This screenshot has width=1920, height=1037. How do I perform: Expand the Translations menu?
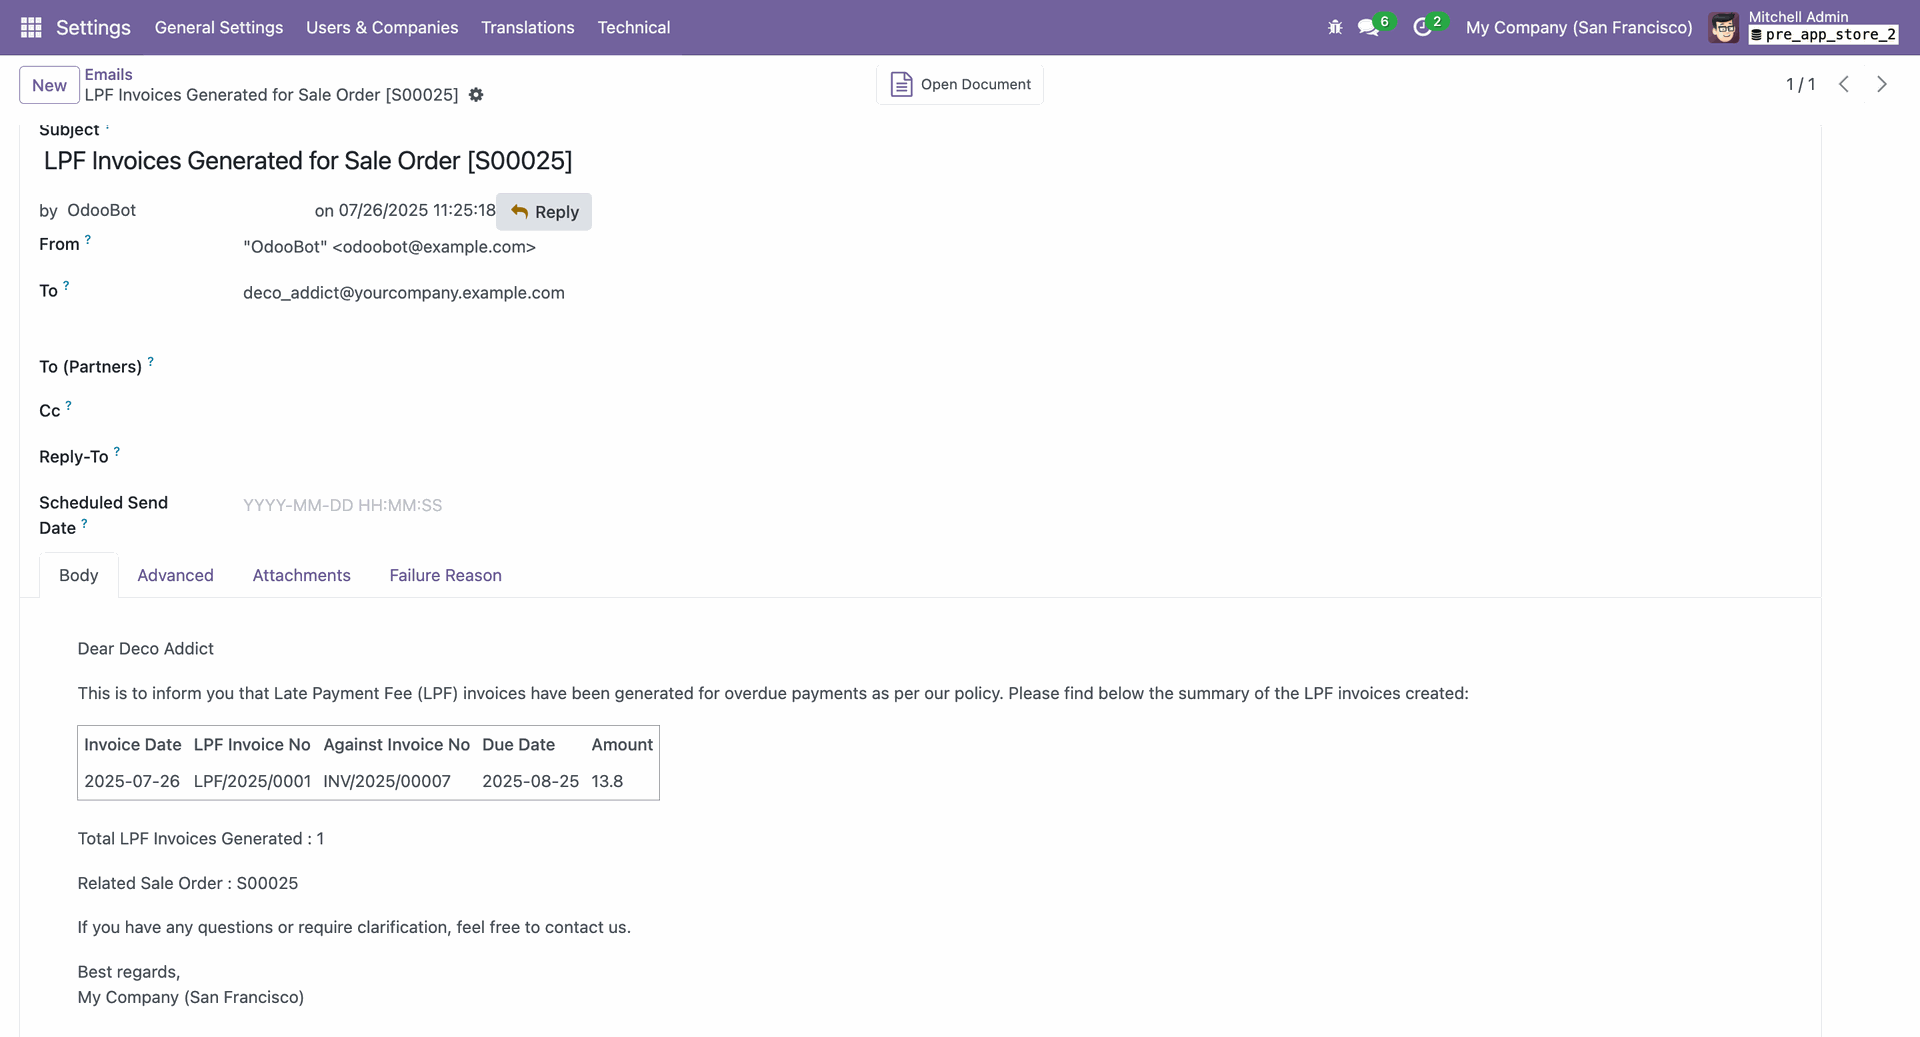pyautogui.click(x=527, y=27)
